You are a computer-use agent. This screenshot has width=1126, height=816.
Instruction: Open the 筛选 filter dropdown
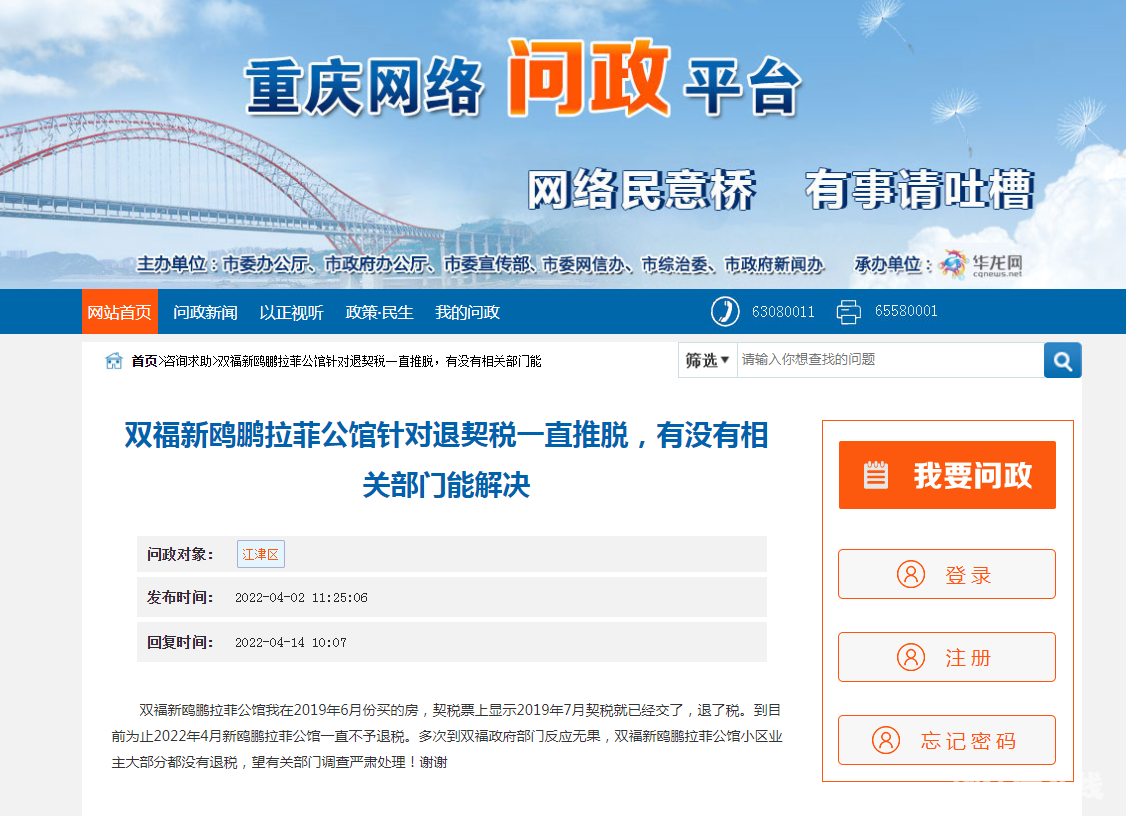[x=707, y=360]
